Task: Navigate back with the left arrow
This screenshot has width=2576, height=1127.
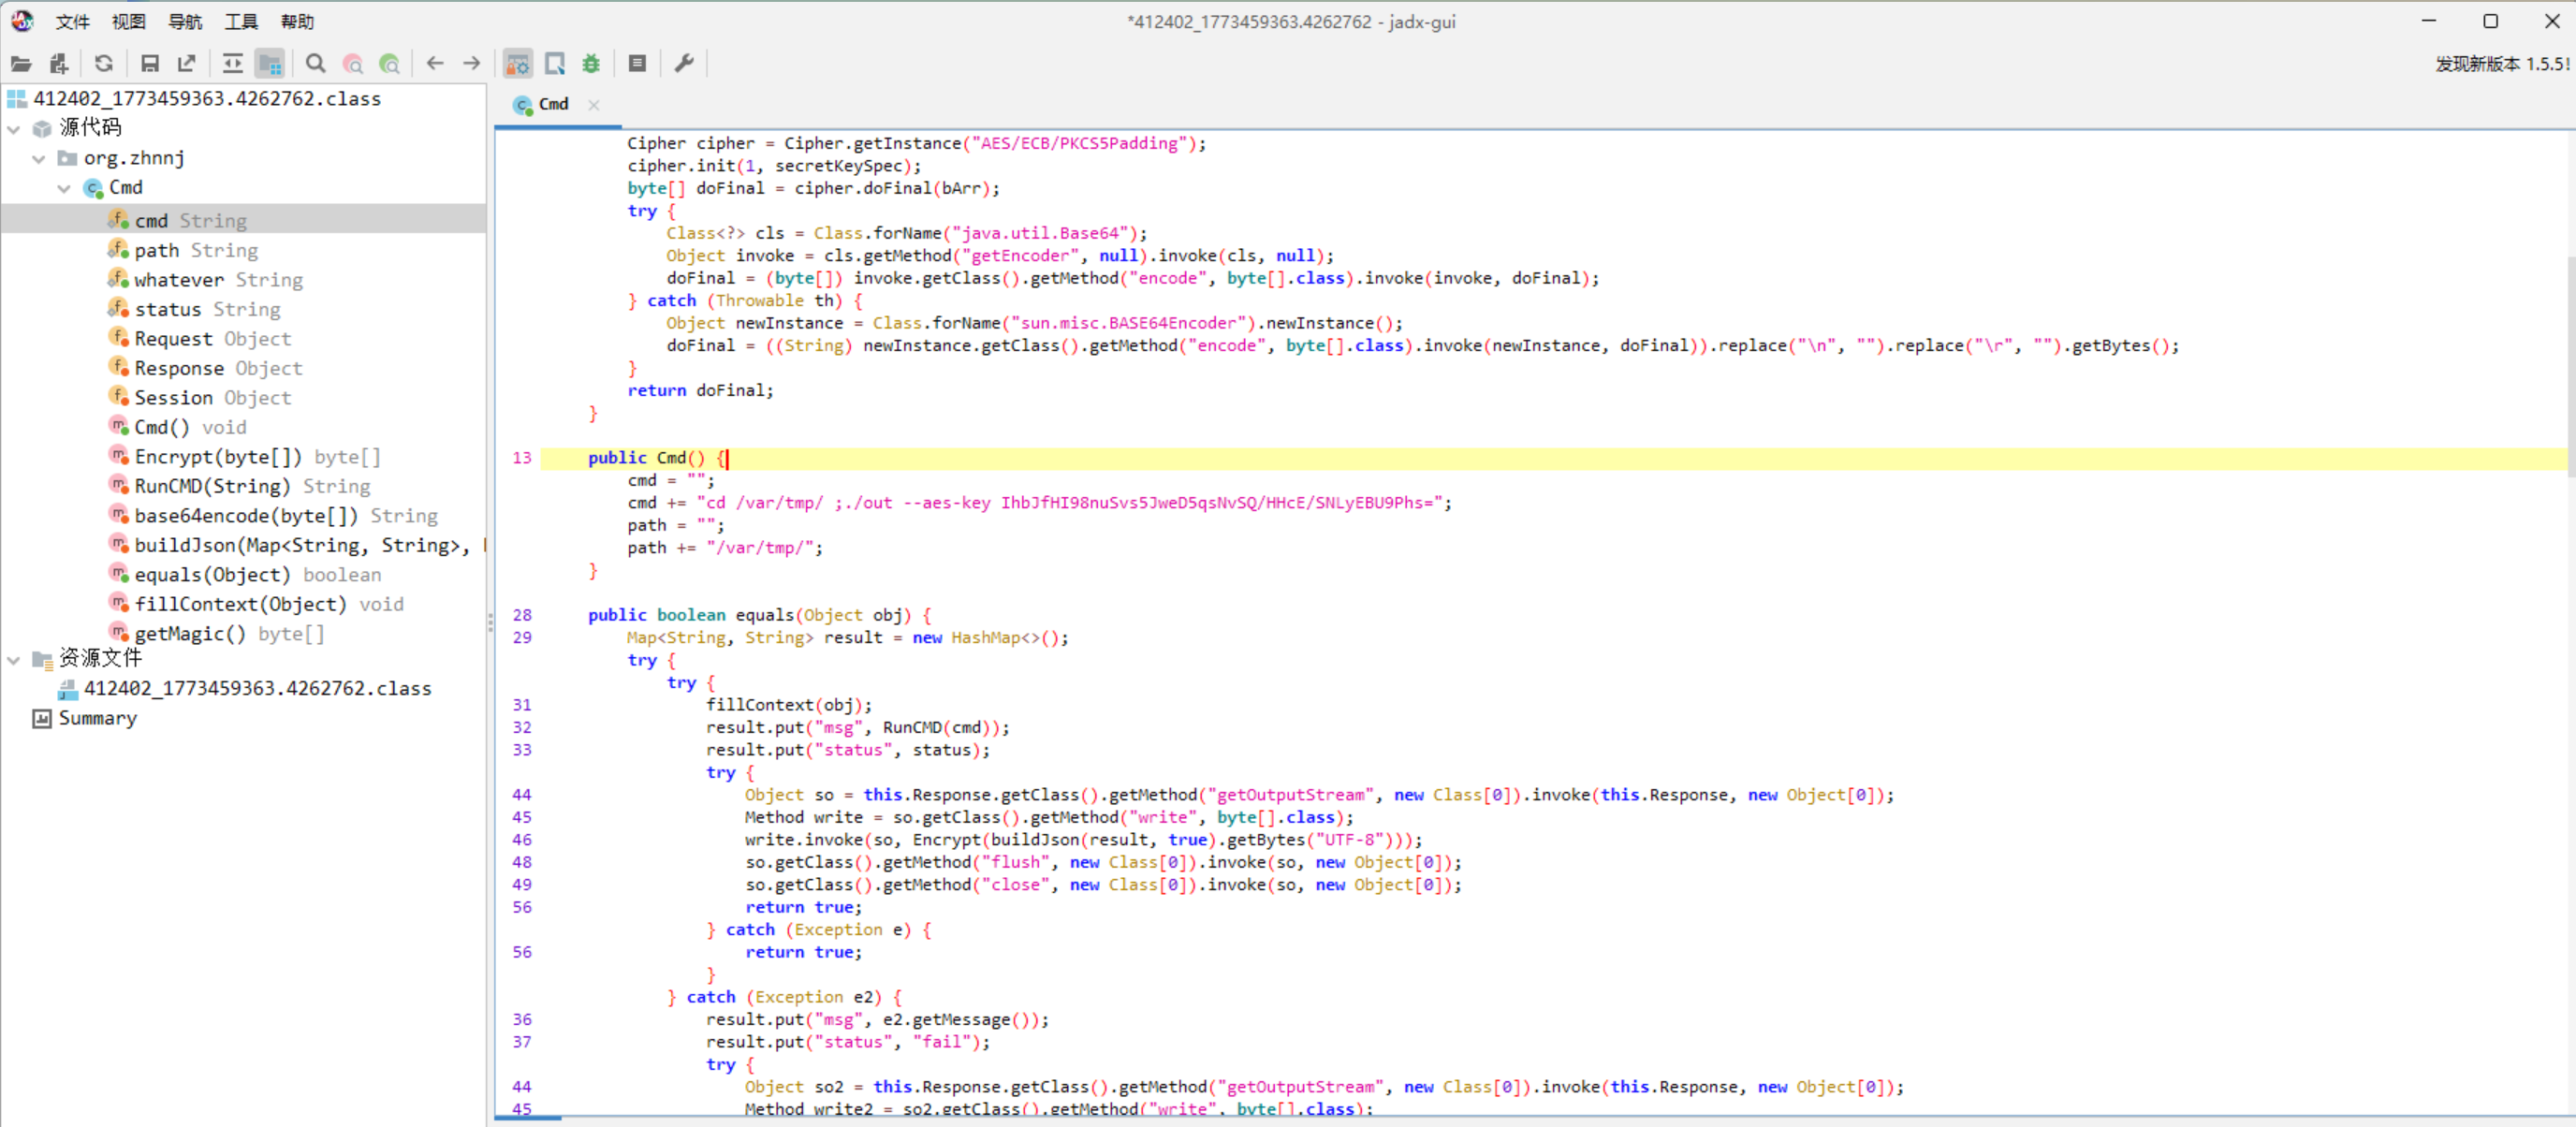Action: click(435, 64)
